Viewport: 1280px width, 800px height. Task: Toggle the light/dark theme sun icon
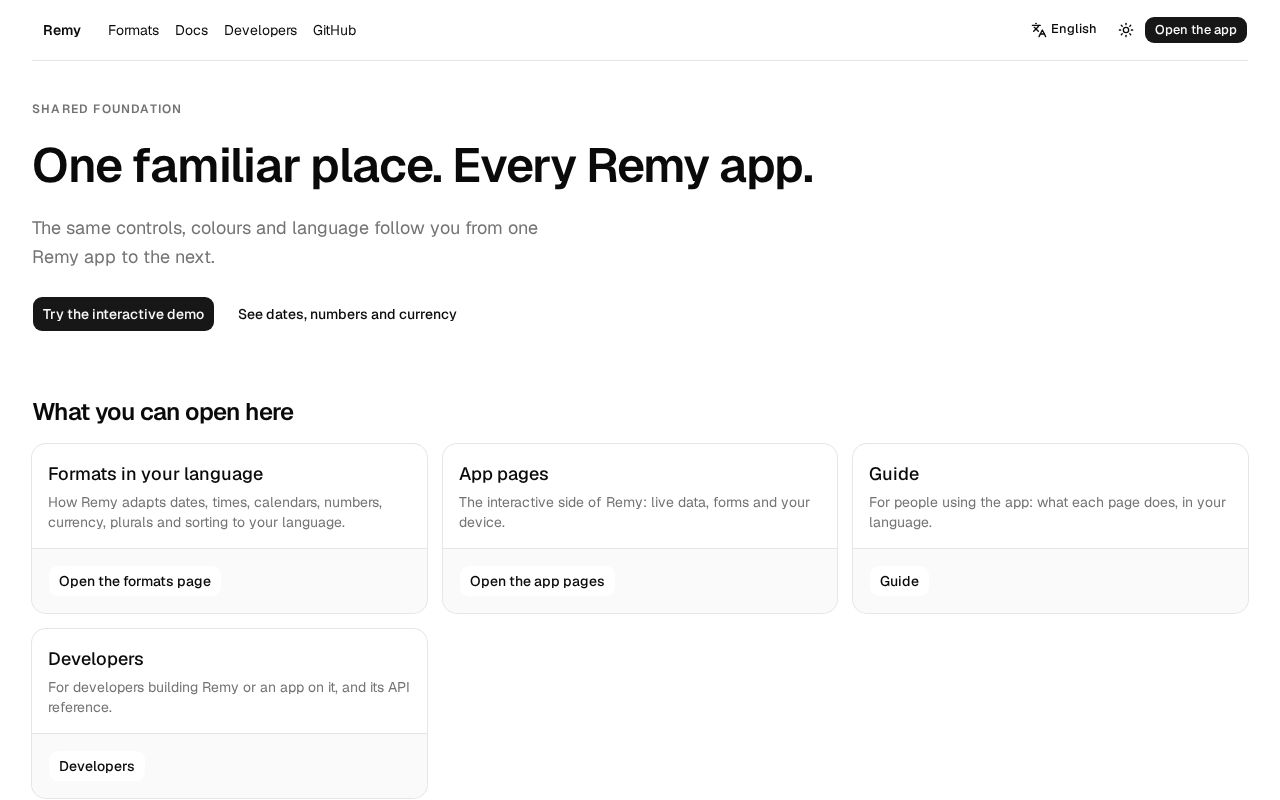pyautogui.click(x=1126, y=30)
